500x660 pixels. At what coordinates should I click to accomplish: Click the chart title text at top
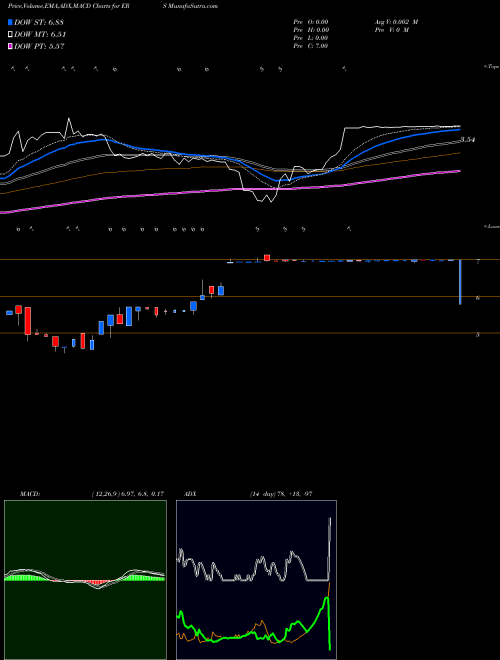[x=113, y=6]
